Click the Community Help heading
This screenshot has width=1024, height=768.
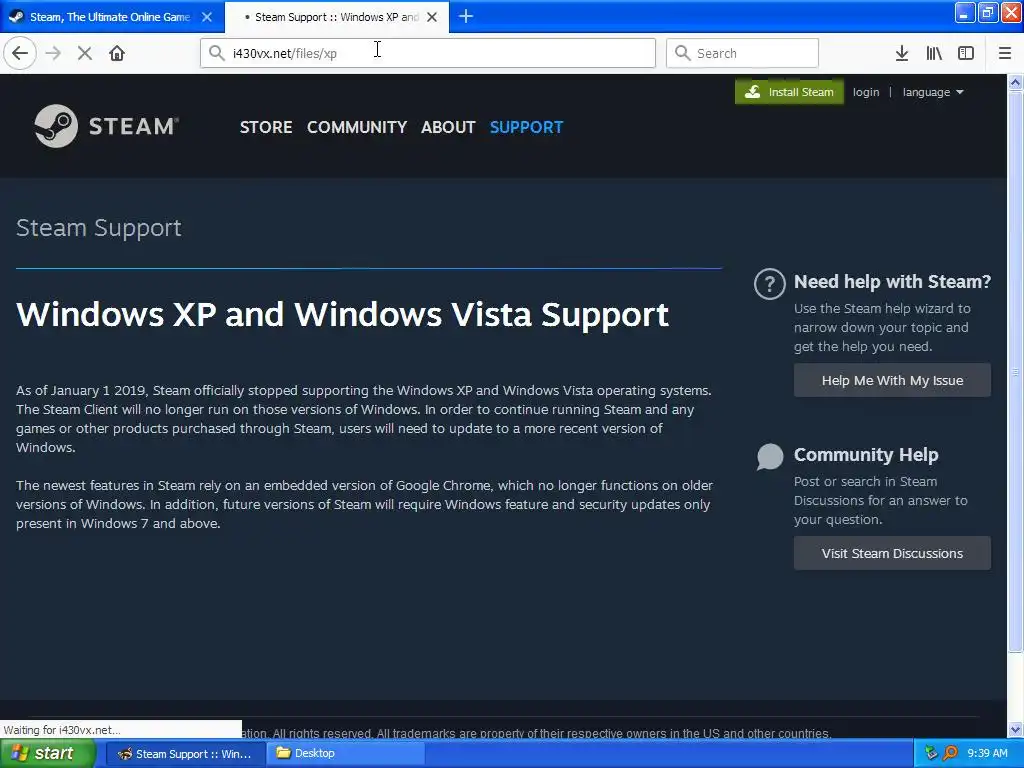pyautogui.click(x=866, y=455)
